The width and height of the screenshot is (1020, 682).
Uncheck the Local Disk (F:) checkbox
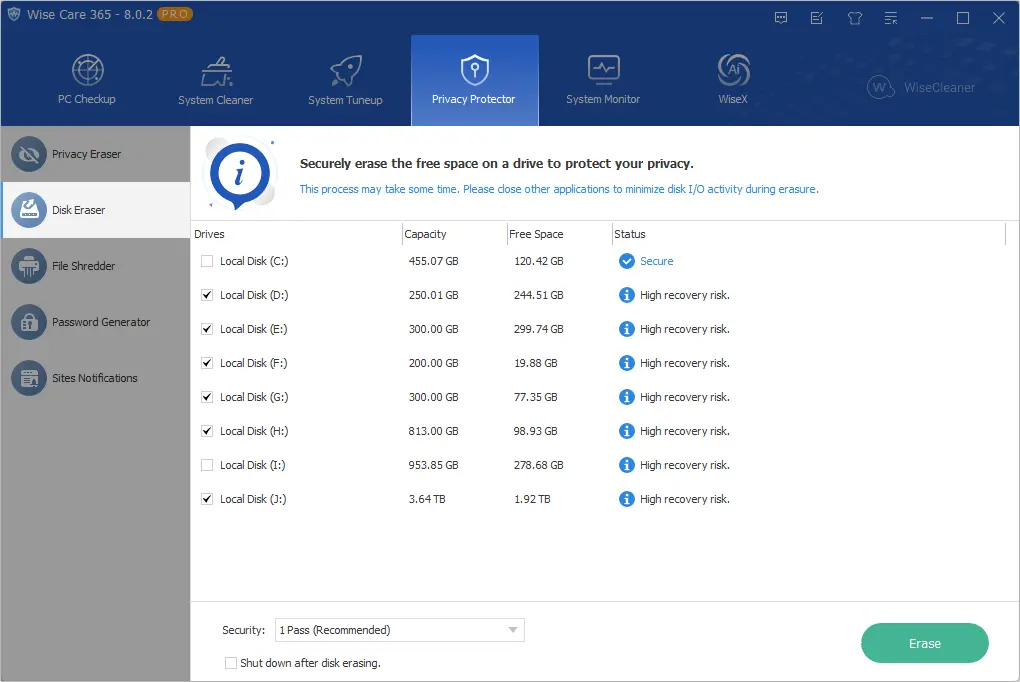click(x=207, y=363)
